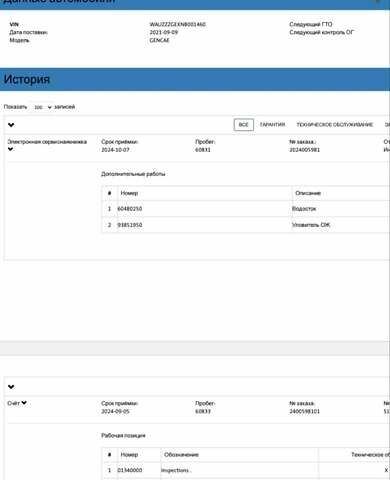Open the ТЕХНИЧЕСКОЕ ОБСЛУЖИВАНИЕ filter tab
Viewport: 390px width, 480px height.
pos(335,125)
